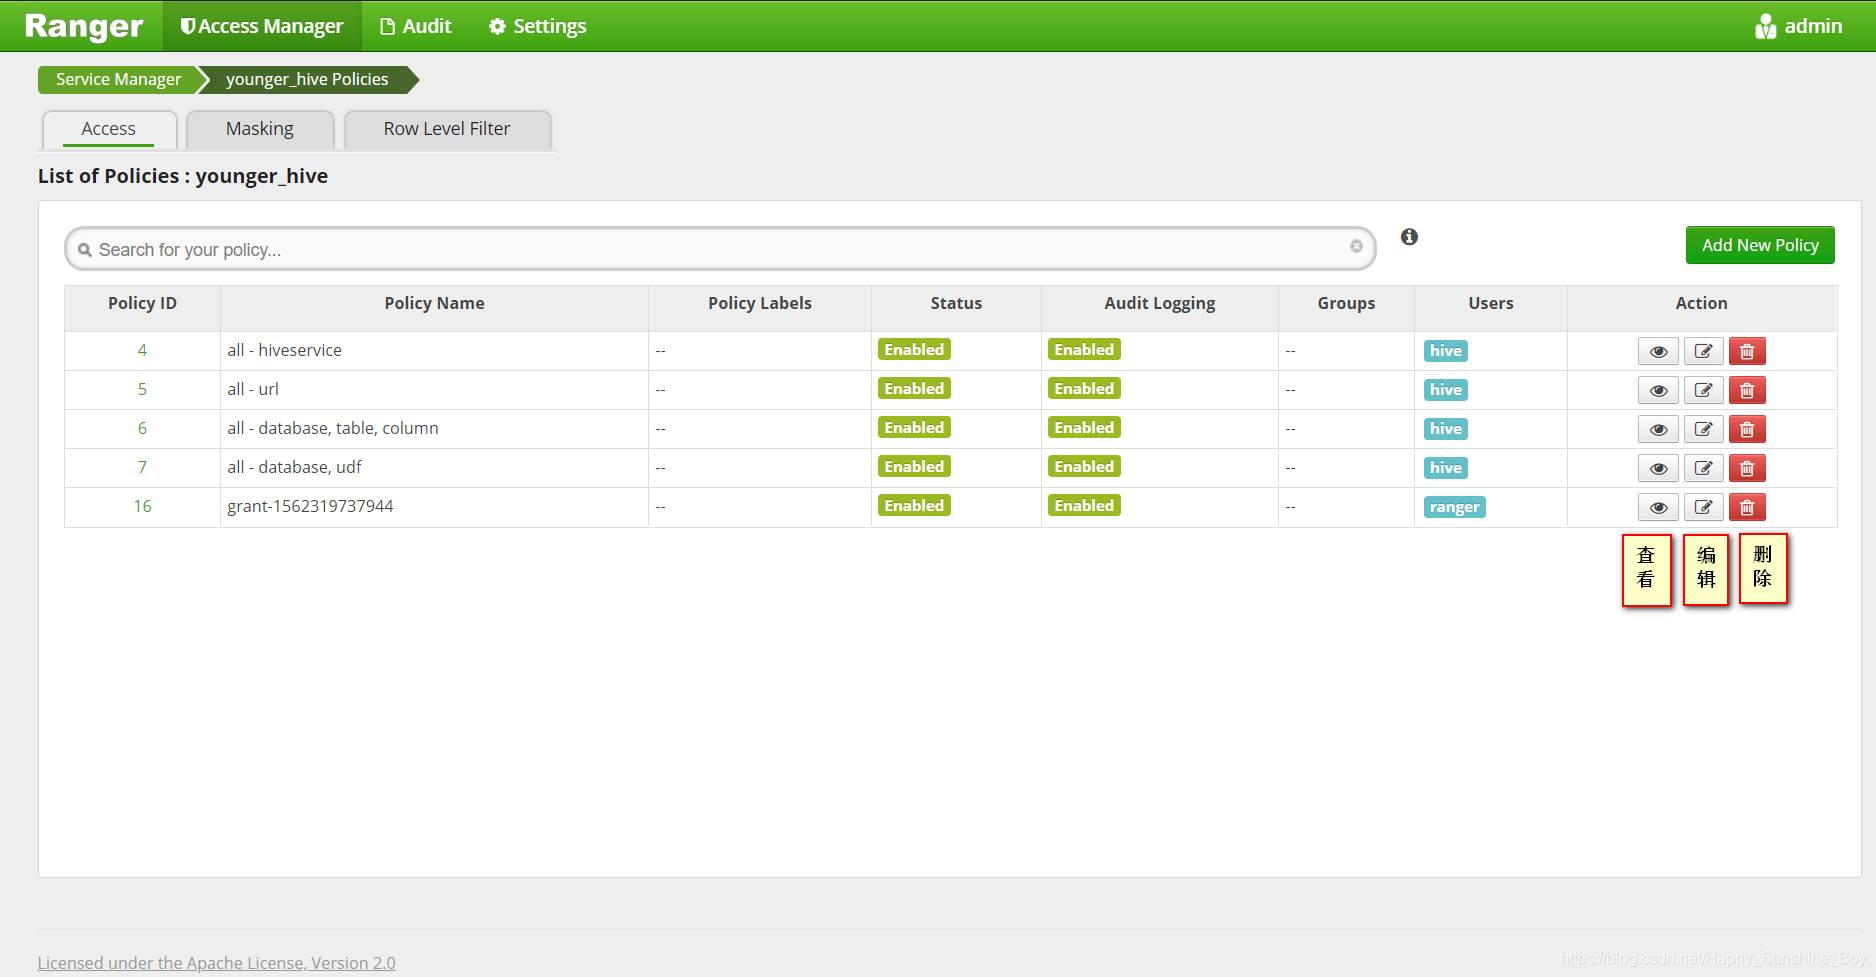Screen dimensions: 1876x977
Task: Clear the policy search box
Action: (x=1356, y=246)
